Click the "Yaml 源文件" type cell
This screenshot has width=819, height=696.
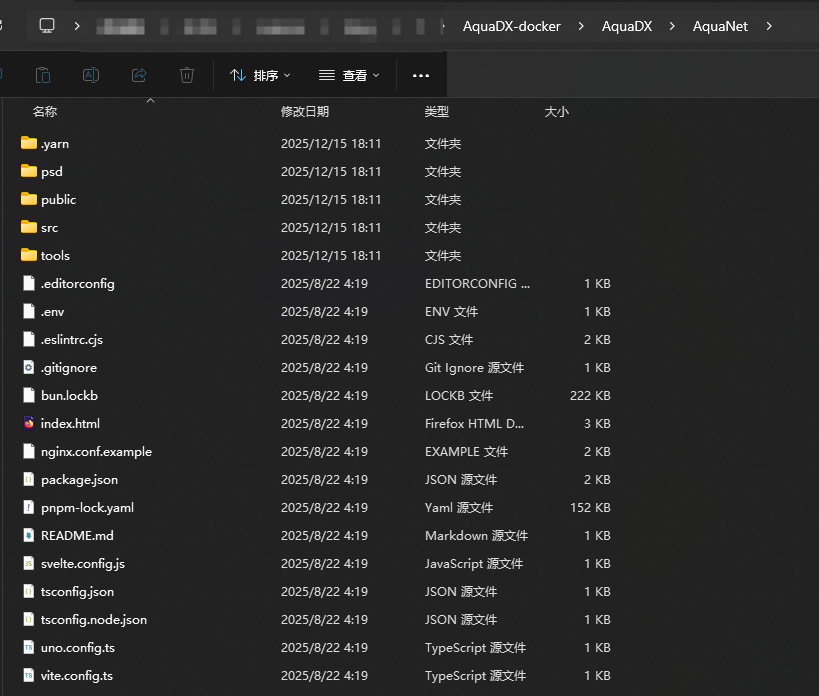(x=459, y=508)
